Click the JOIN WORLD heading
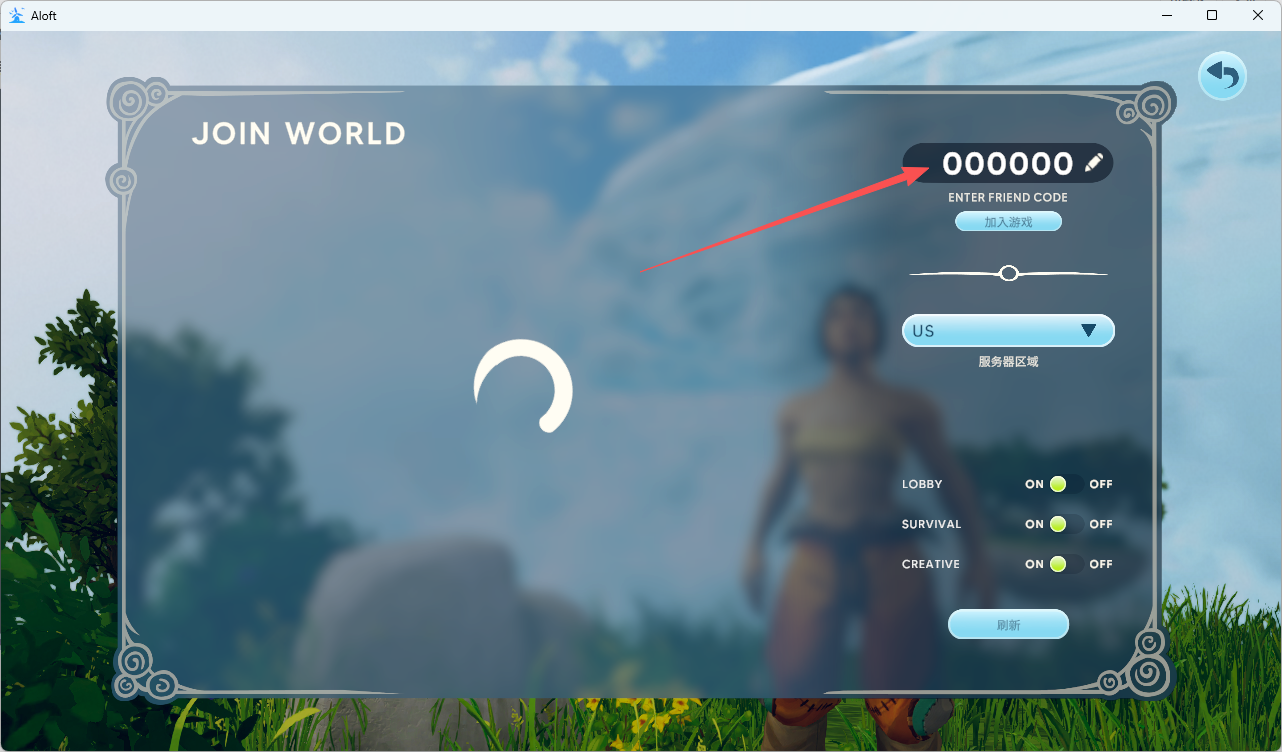 pos(299,134)
